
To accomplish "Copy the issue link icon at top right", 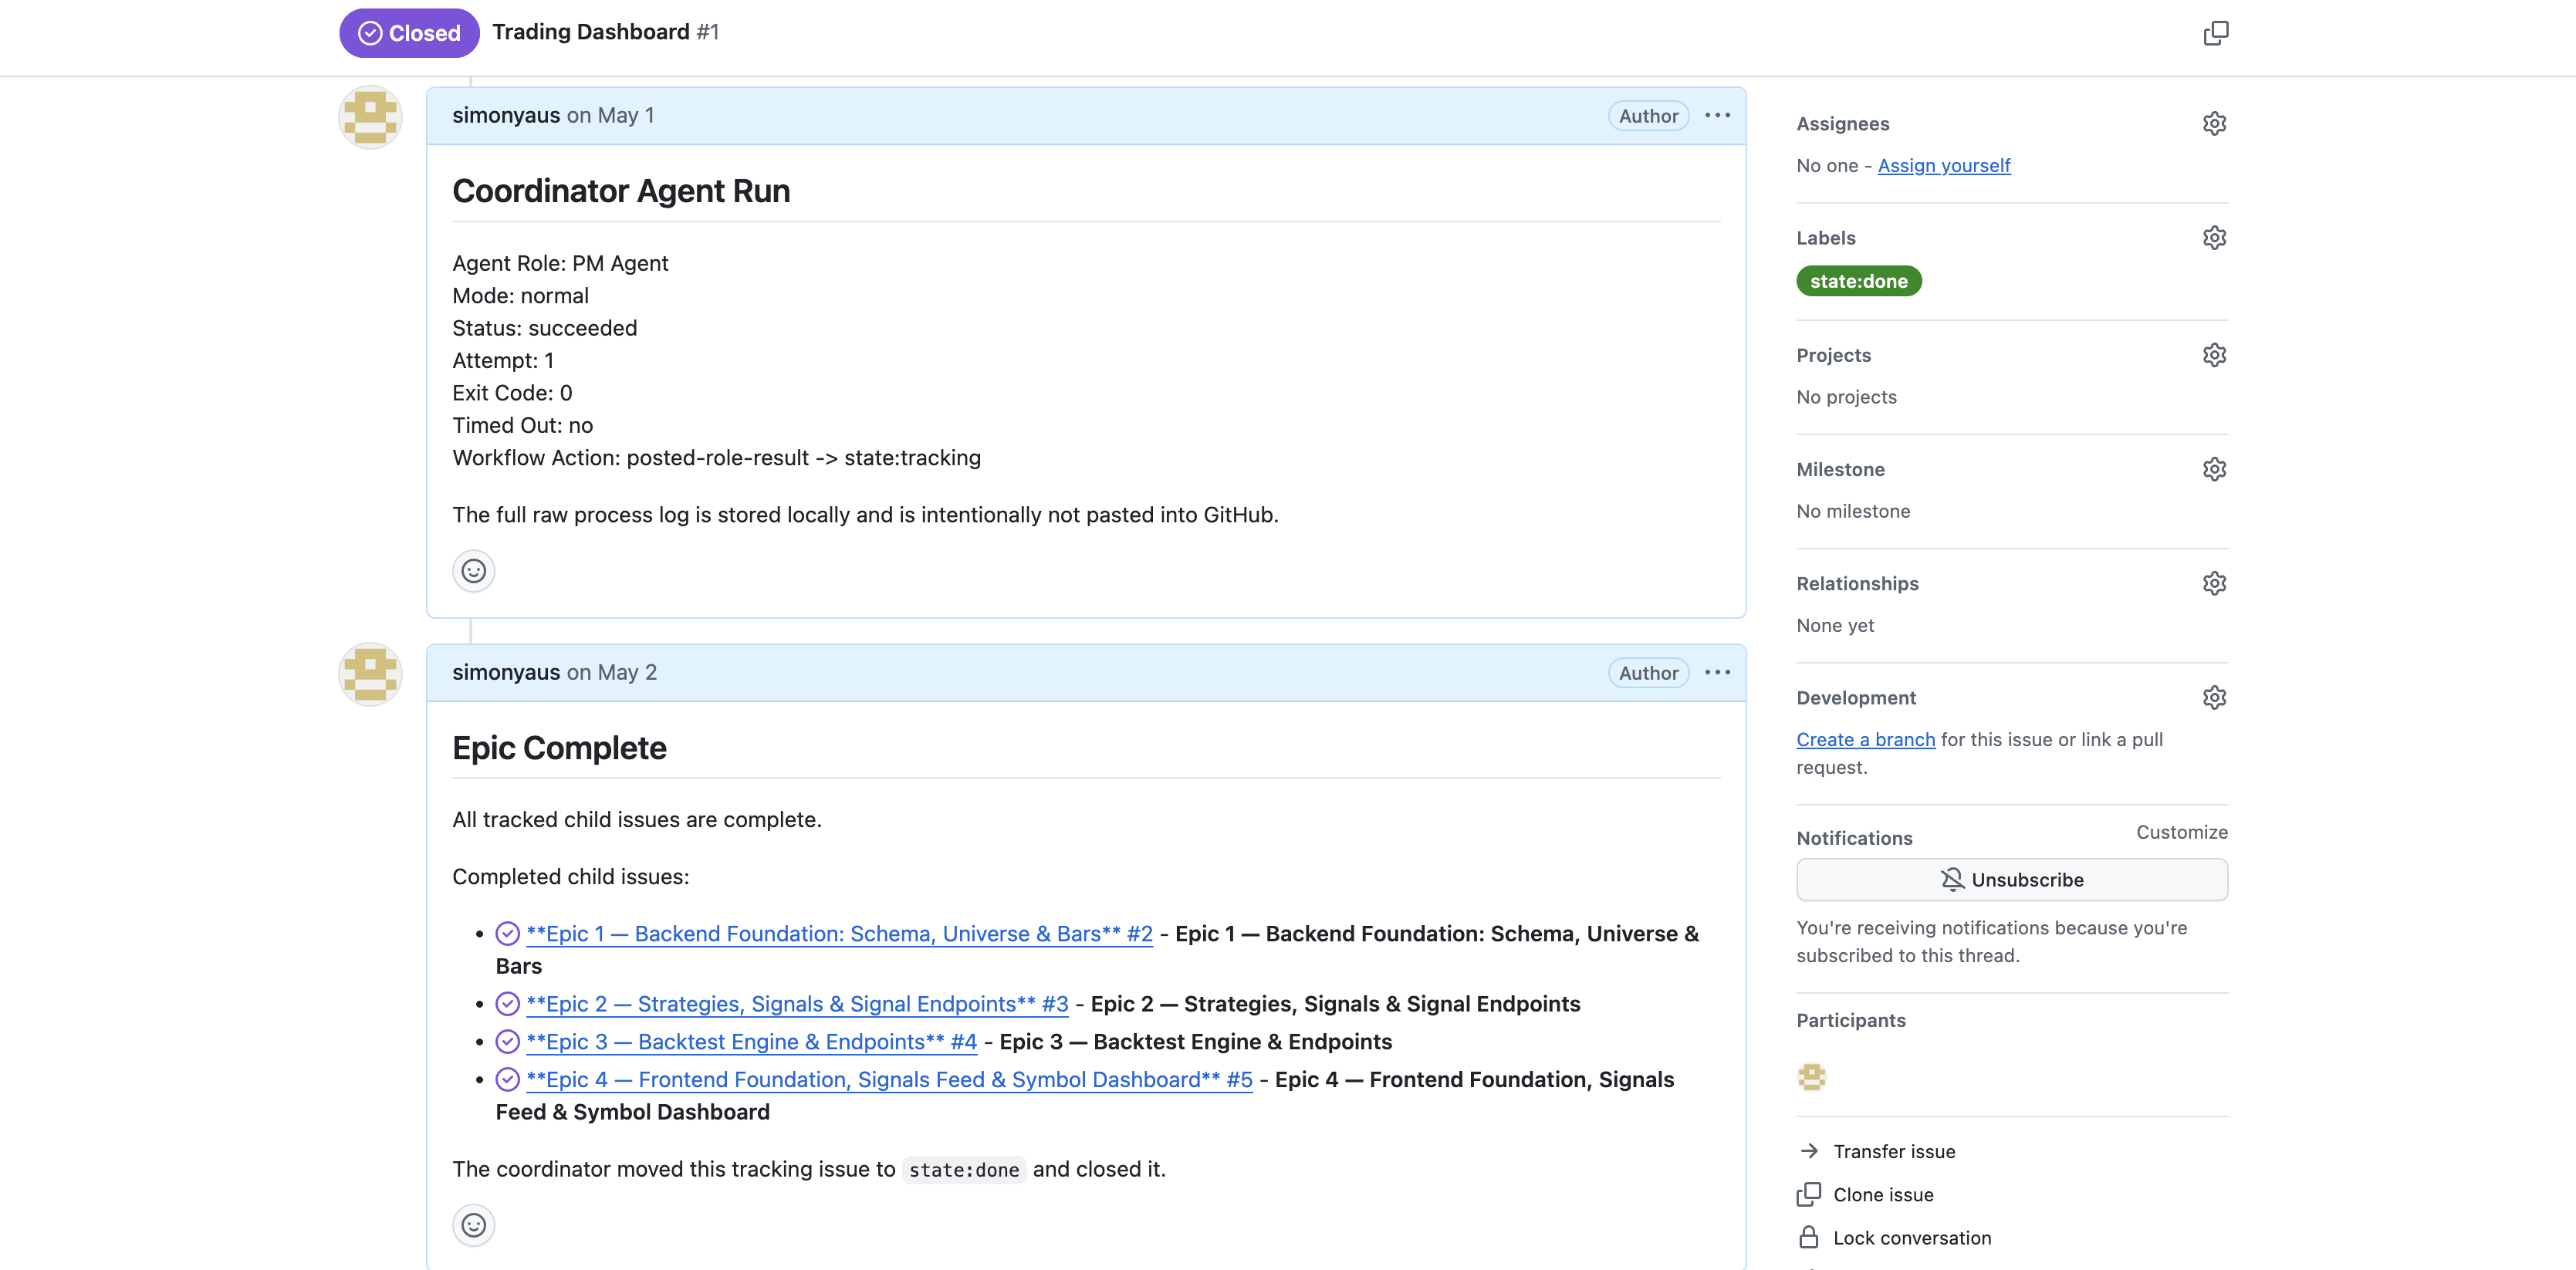I will [x=2215, y=33].
